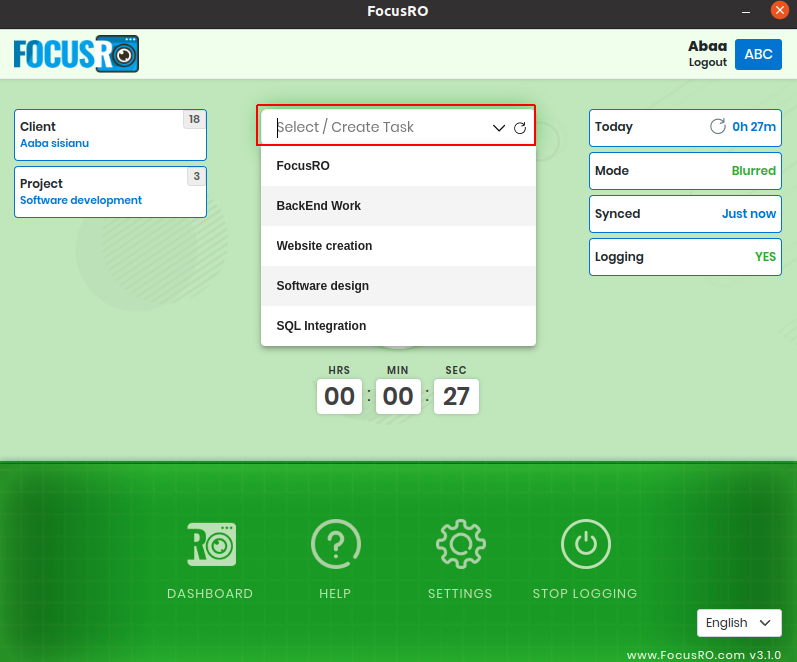Viewport: 797px width, 662px height.
Task: Click the FocusRO logo
Action: click(x=76, y=53)
